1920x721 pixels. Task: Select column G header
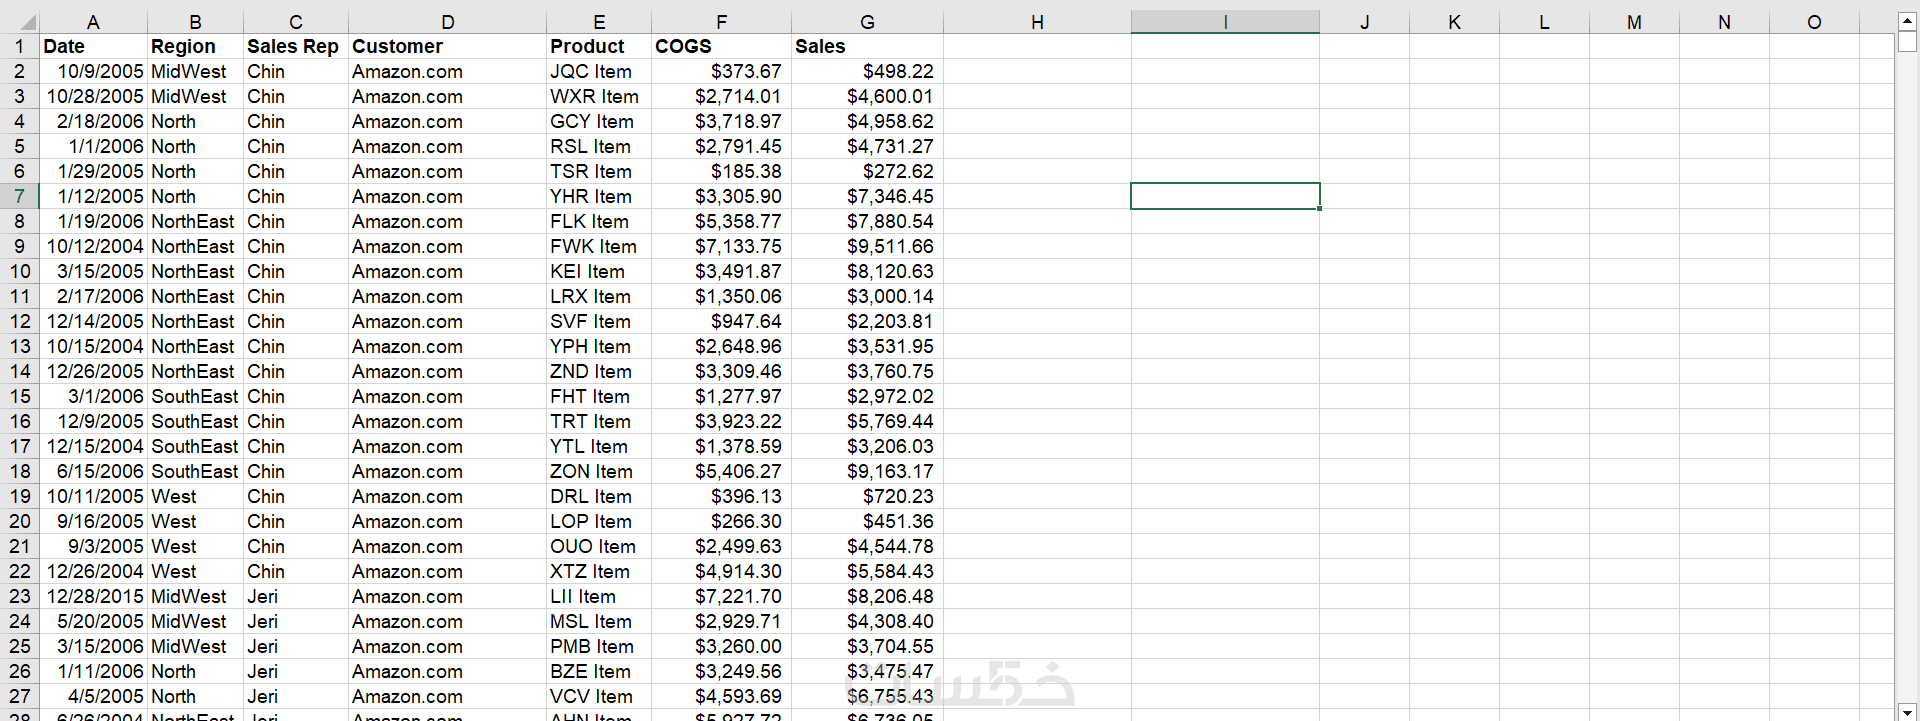click(x=867, y=22)
